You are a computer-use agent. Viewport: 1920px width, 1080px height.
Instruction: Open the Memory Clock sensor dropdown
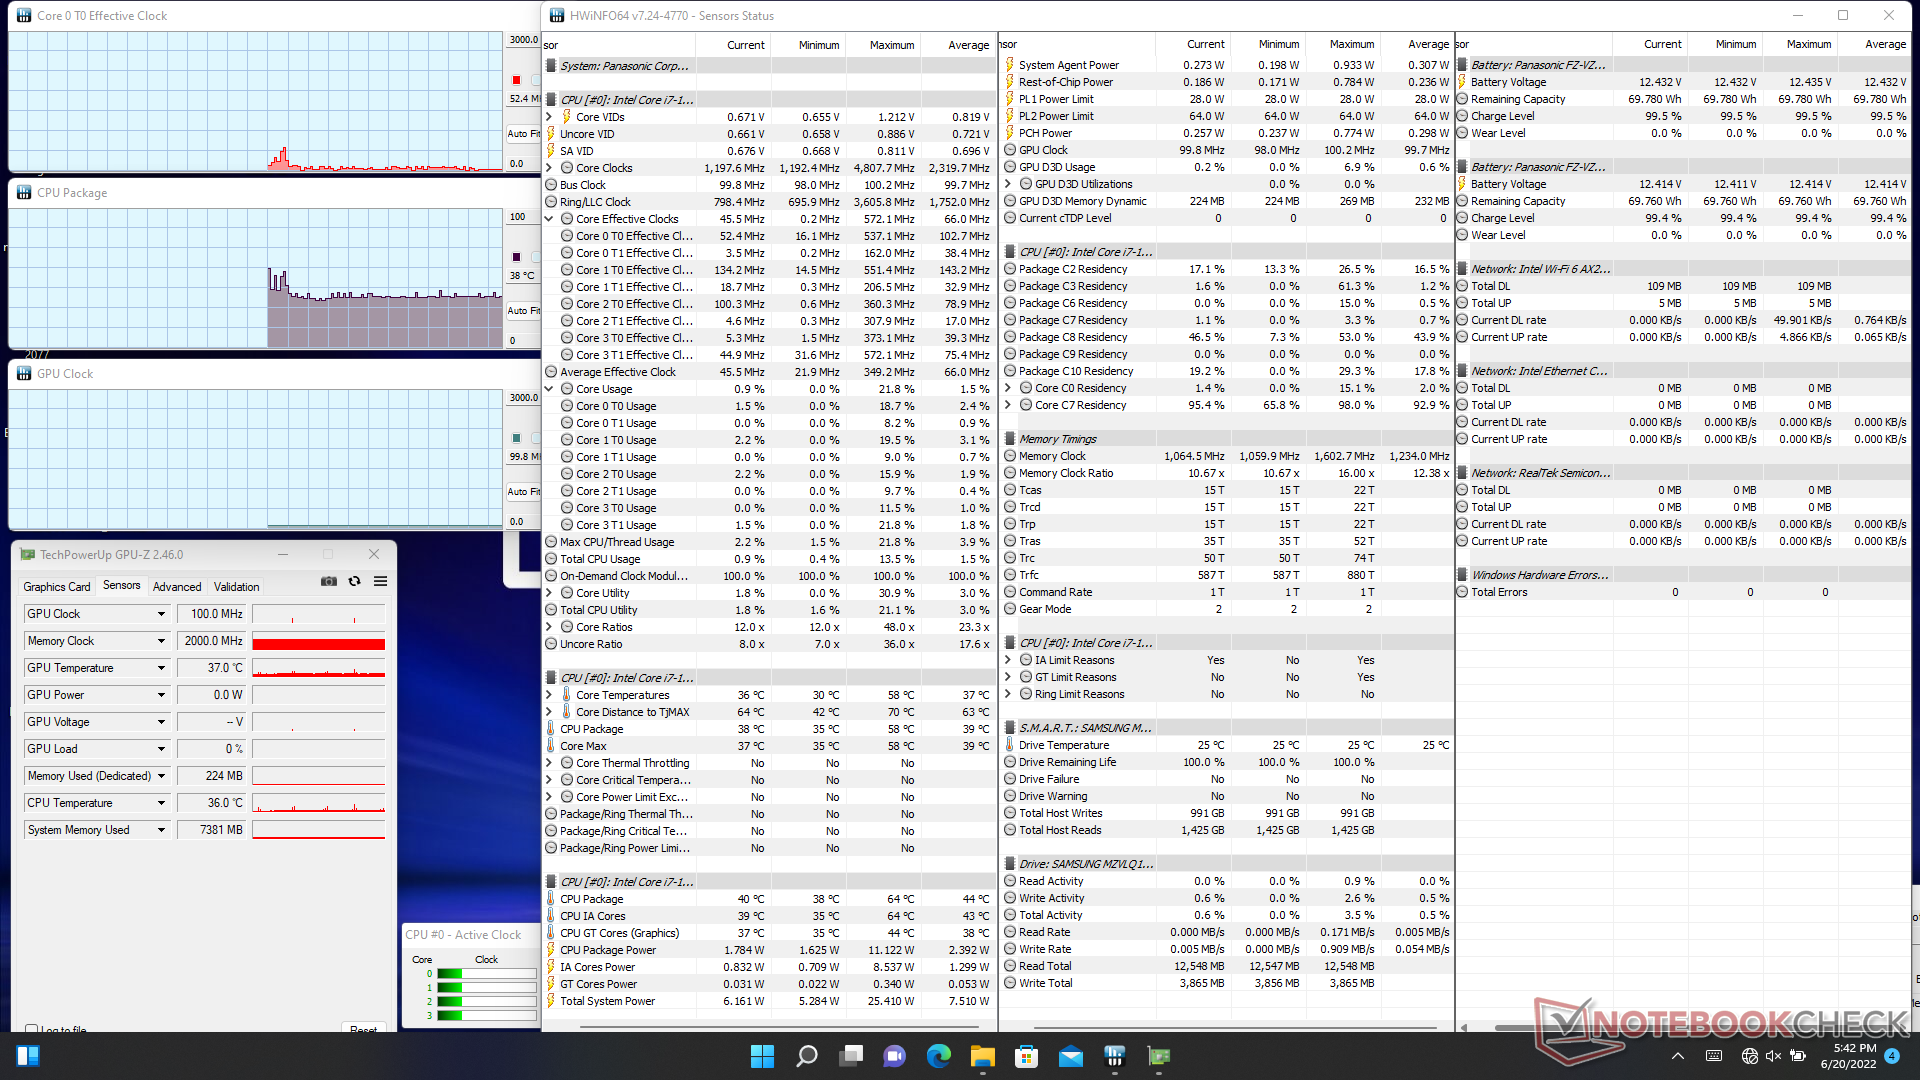[161, 641]
